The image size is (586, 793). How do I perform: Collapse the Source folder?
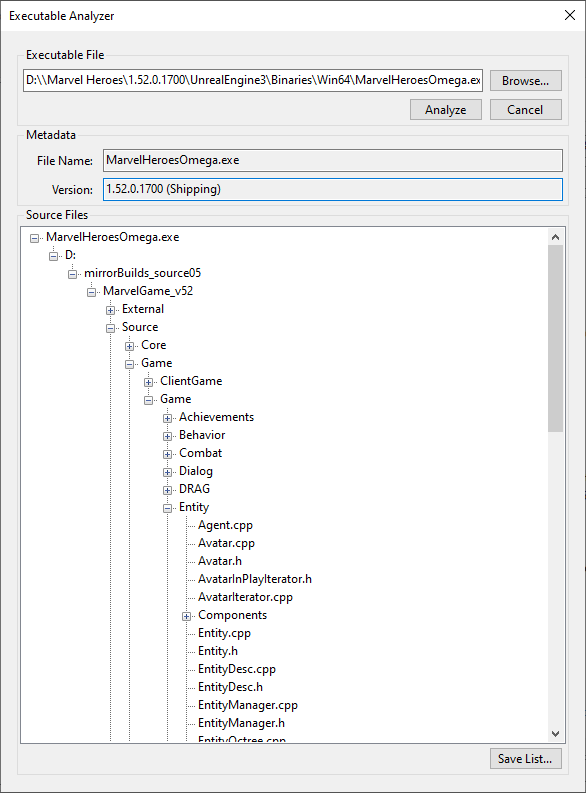(111, 328)
